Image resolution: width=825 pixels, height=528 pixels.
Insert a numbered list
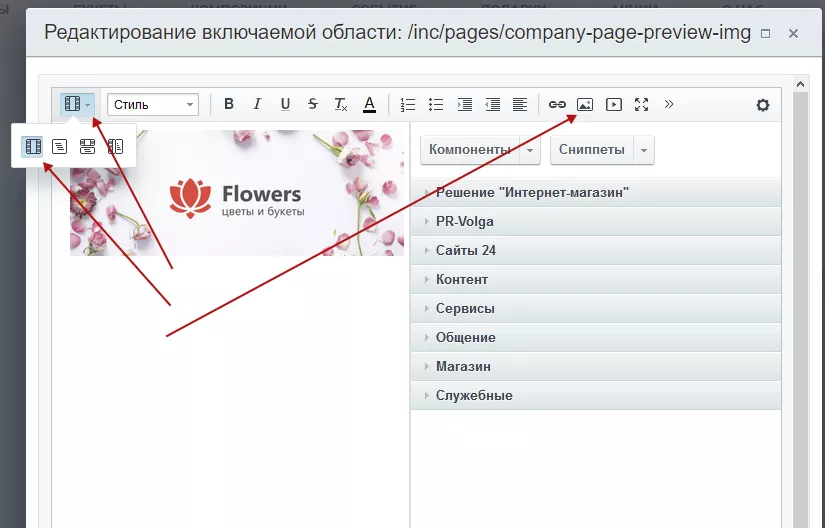408,104
